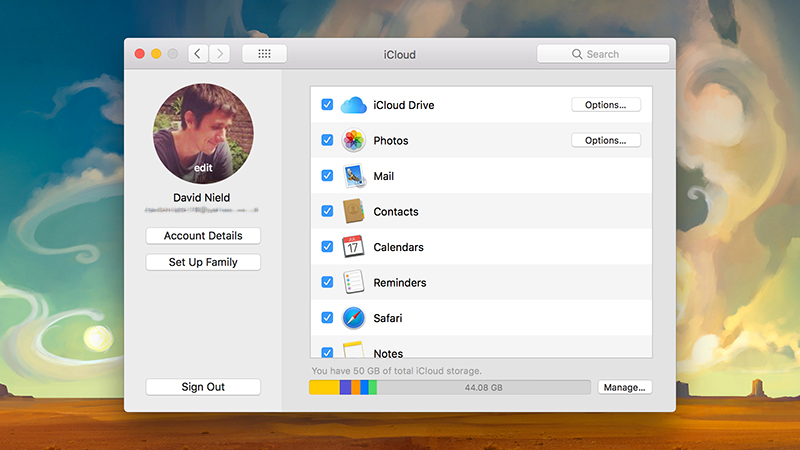Image resolution: width=800 pixels, height=450 pixels.
Task: Click the iCloud Drive label
Action: click(404, 105)
